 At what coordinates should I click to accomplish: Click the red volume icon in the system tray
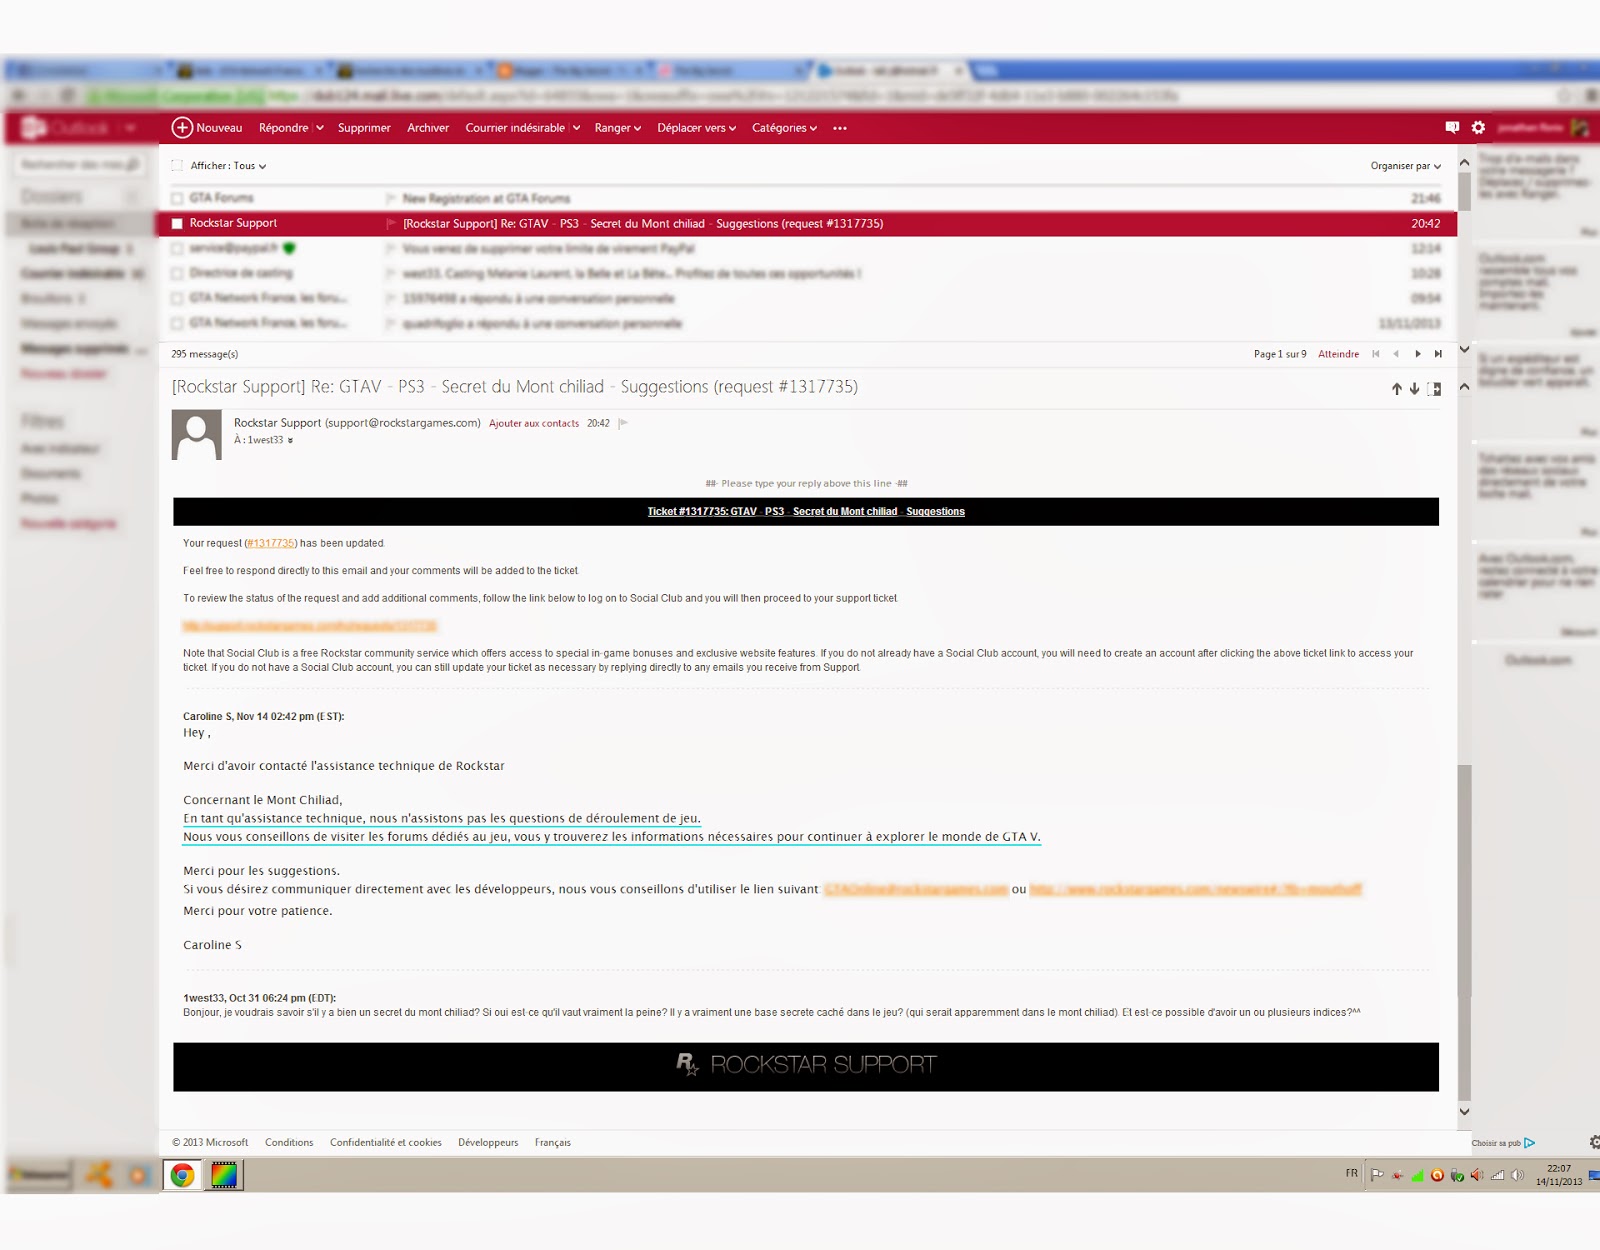1477,1175
